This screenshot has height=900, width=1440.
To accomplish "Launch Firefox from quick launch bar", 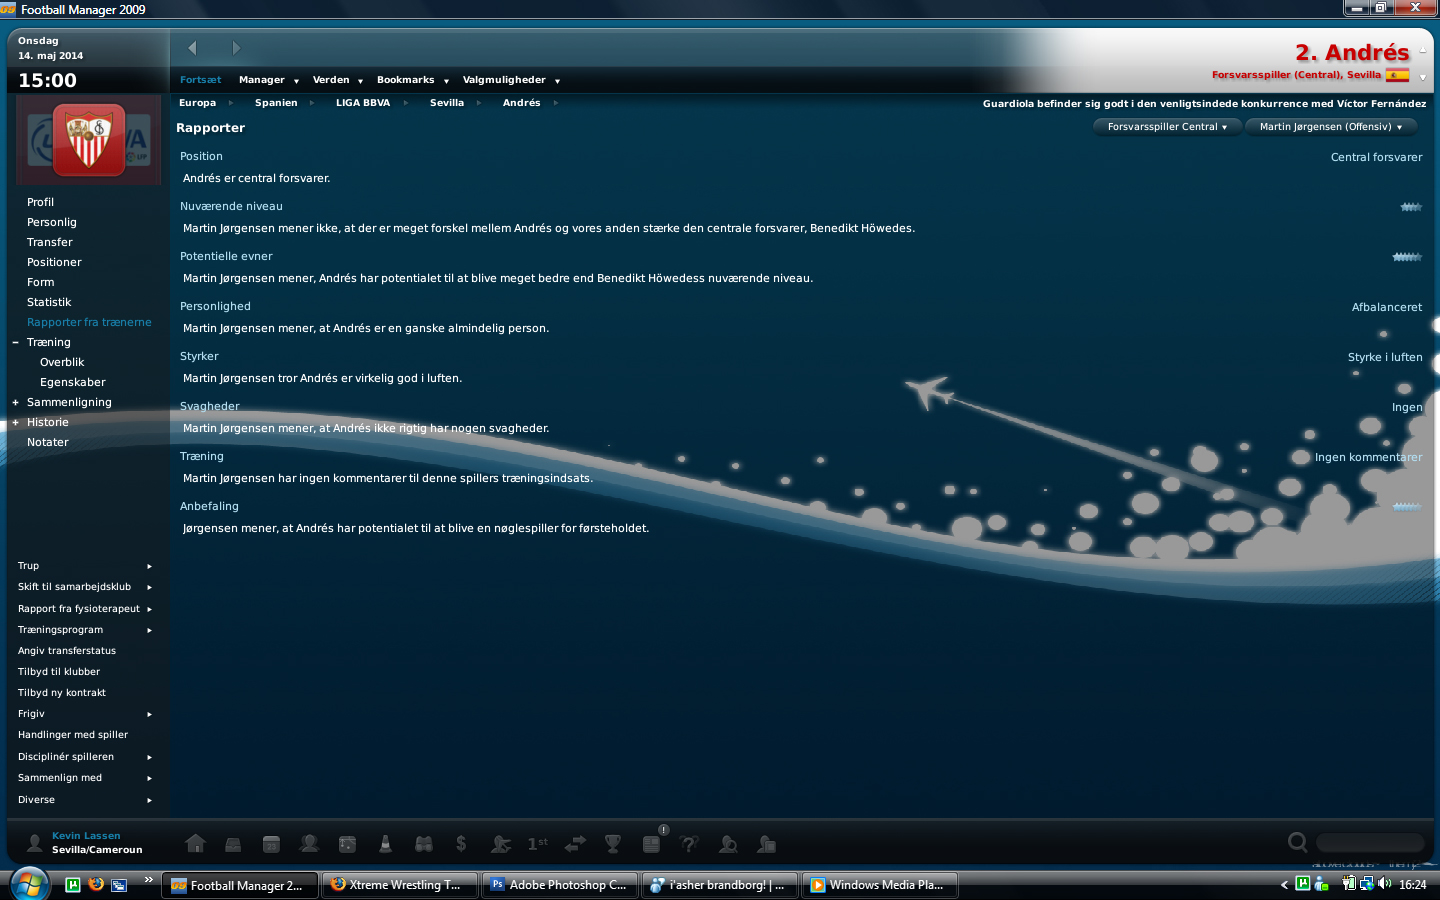I will point(96,884).
